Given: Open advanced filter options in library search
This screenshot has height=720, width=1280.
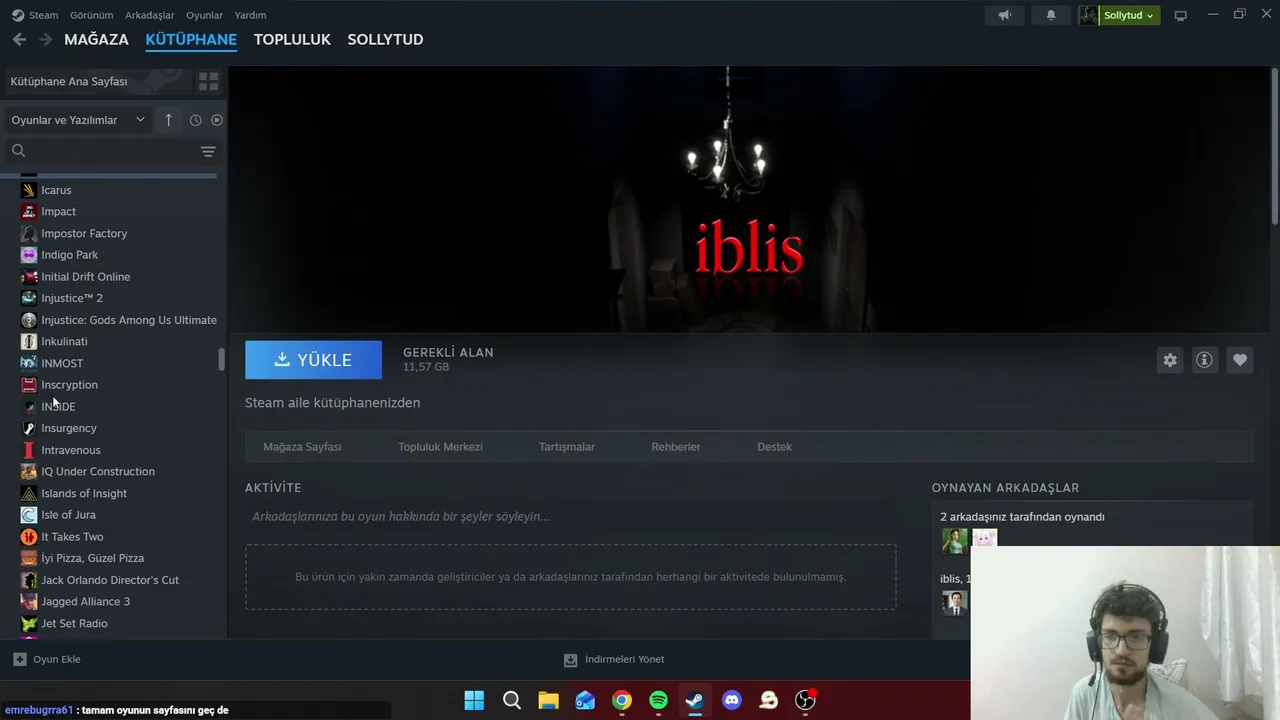Looking at the screenshot, I should click(x=208, y=151).
